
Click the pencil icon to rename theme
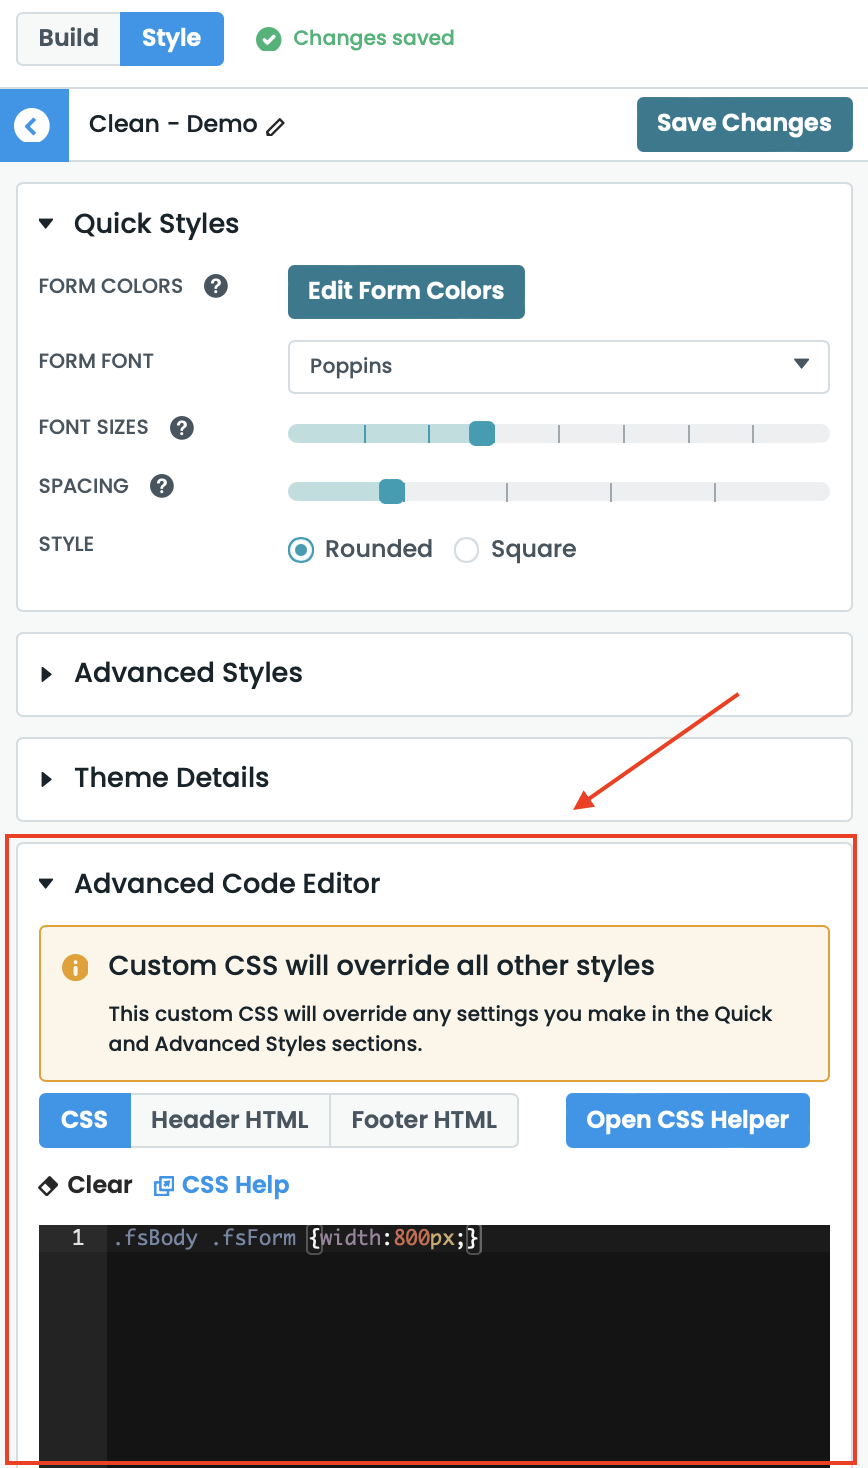[x=276, y=126]
